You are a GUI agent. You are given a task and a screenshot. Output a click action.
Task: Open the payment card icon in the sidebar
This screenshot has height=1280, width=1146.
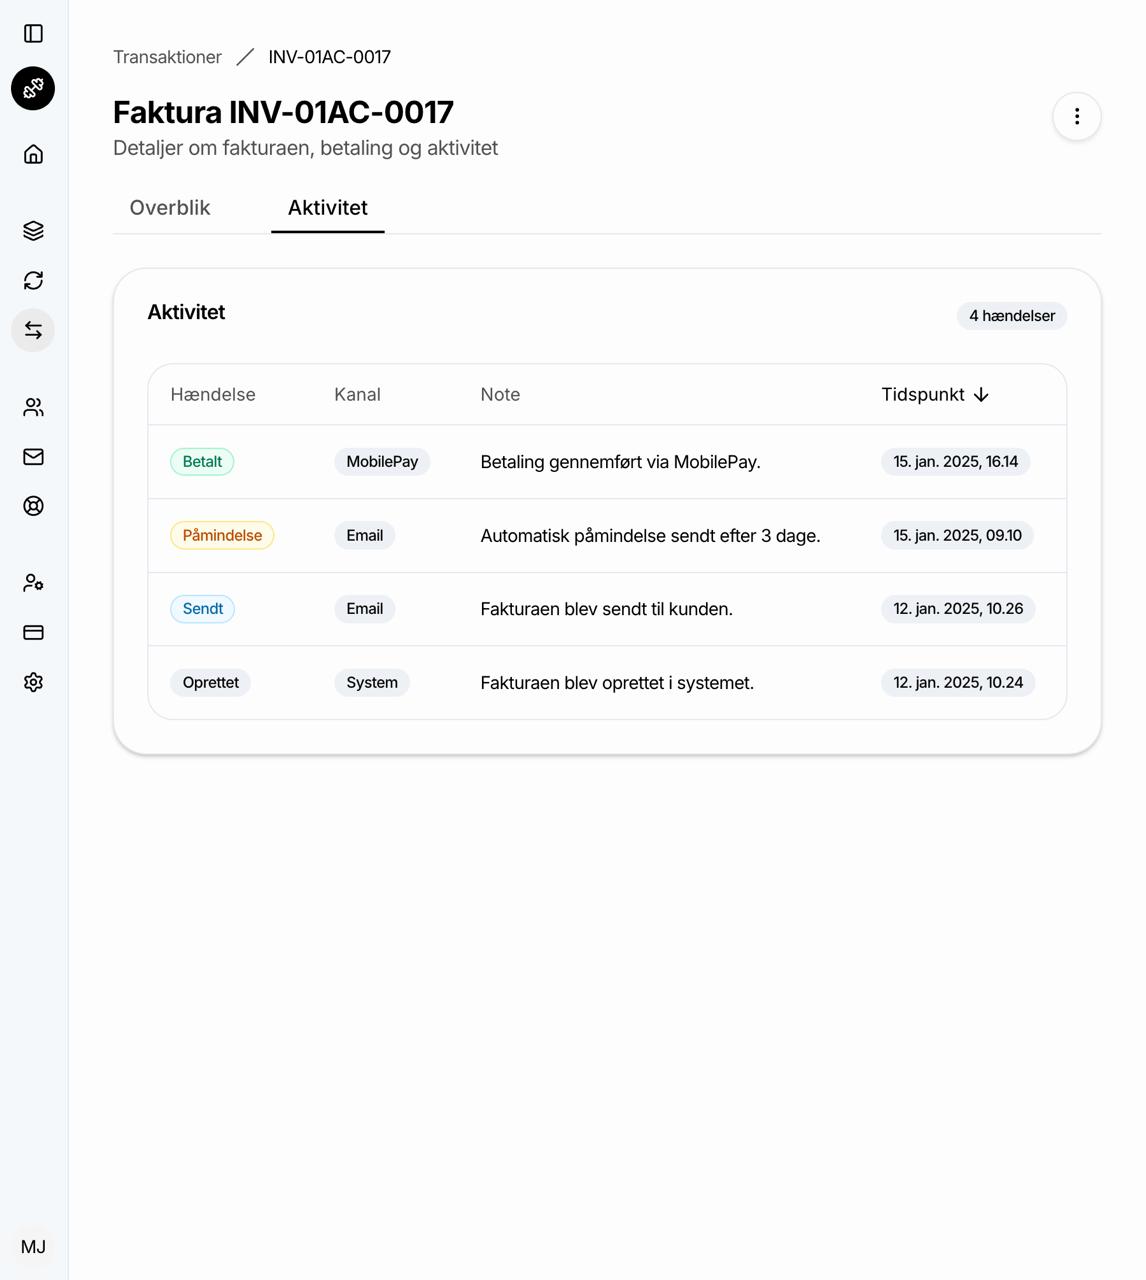[34, 632]
